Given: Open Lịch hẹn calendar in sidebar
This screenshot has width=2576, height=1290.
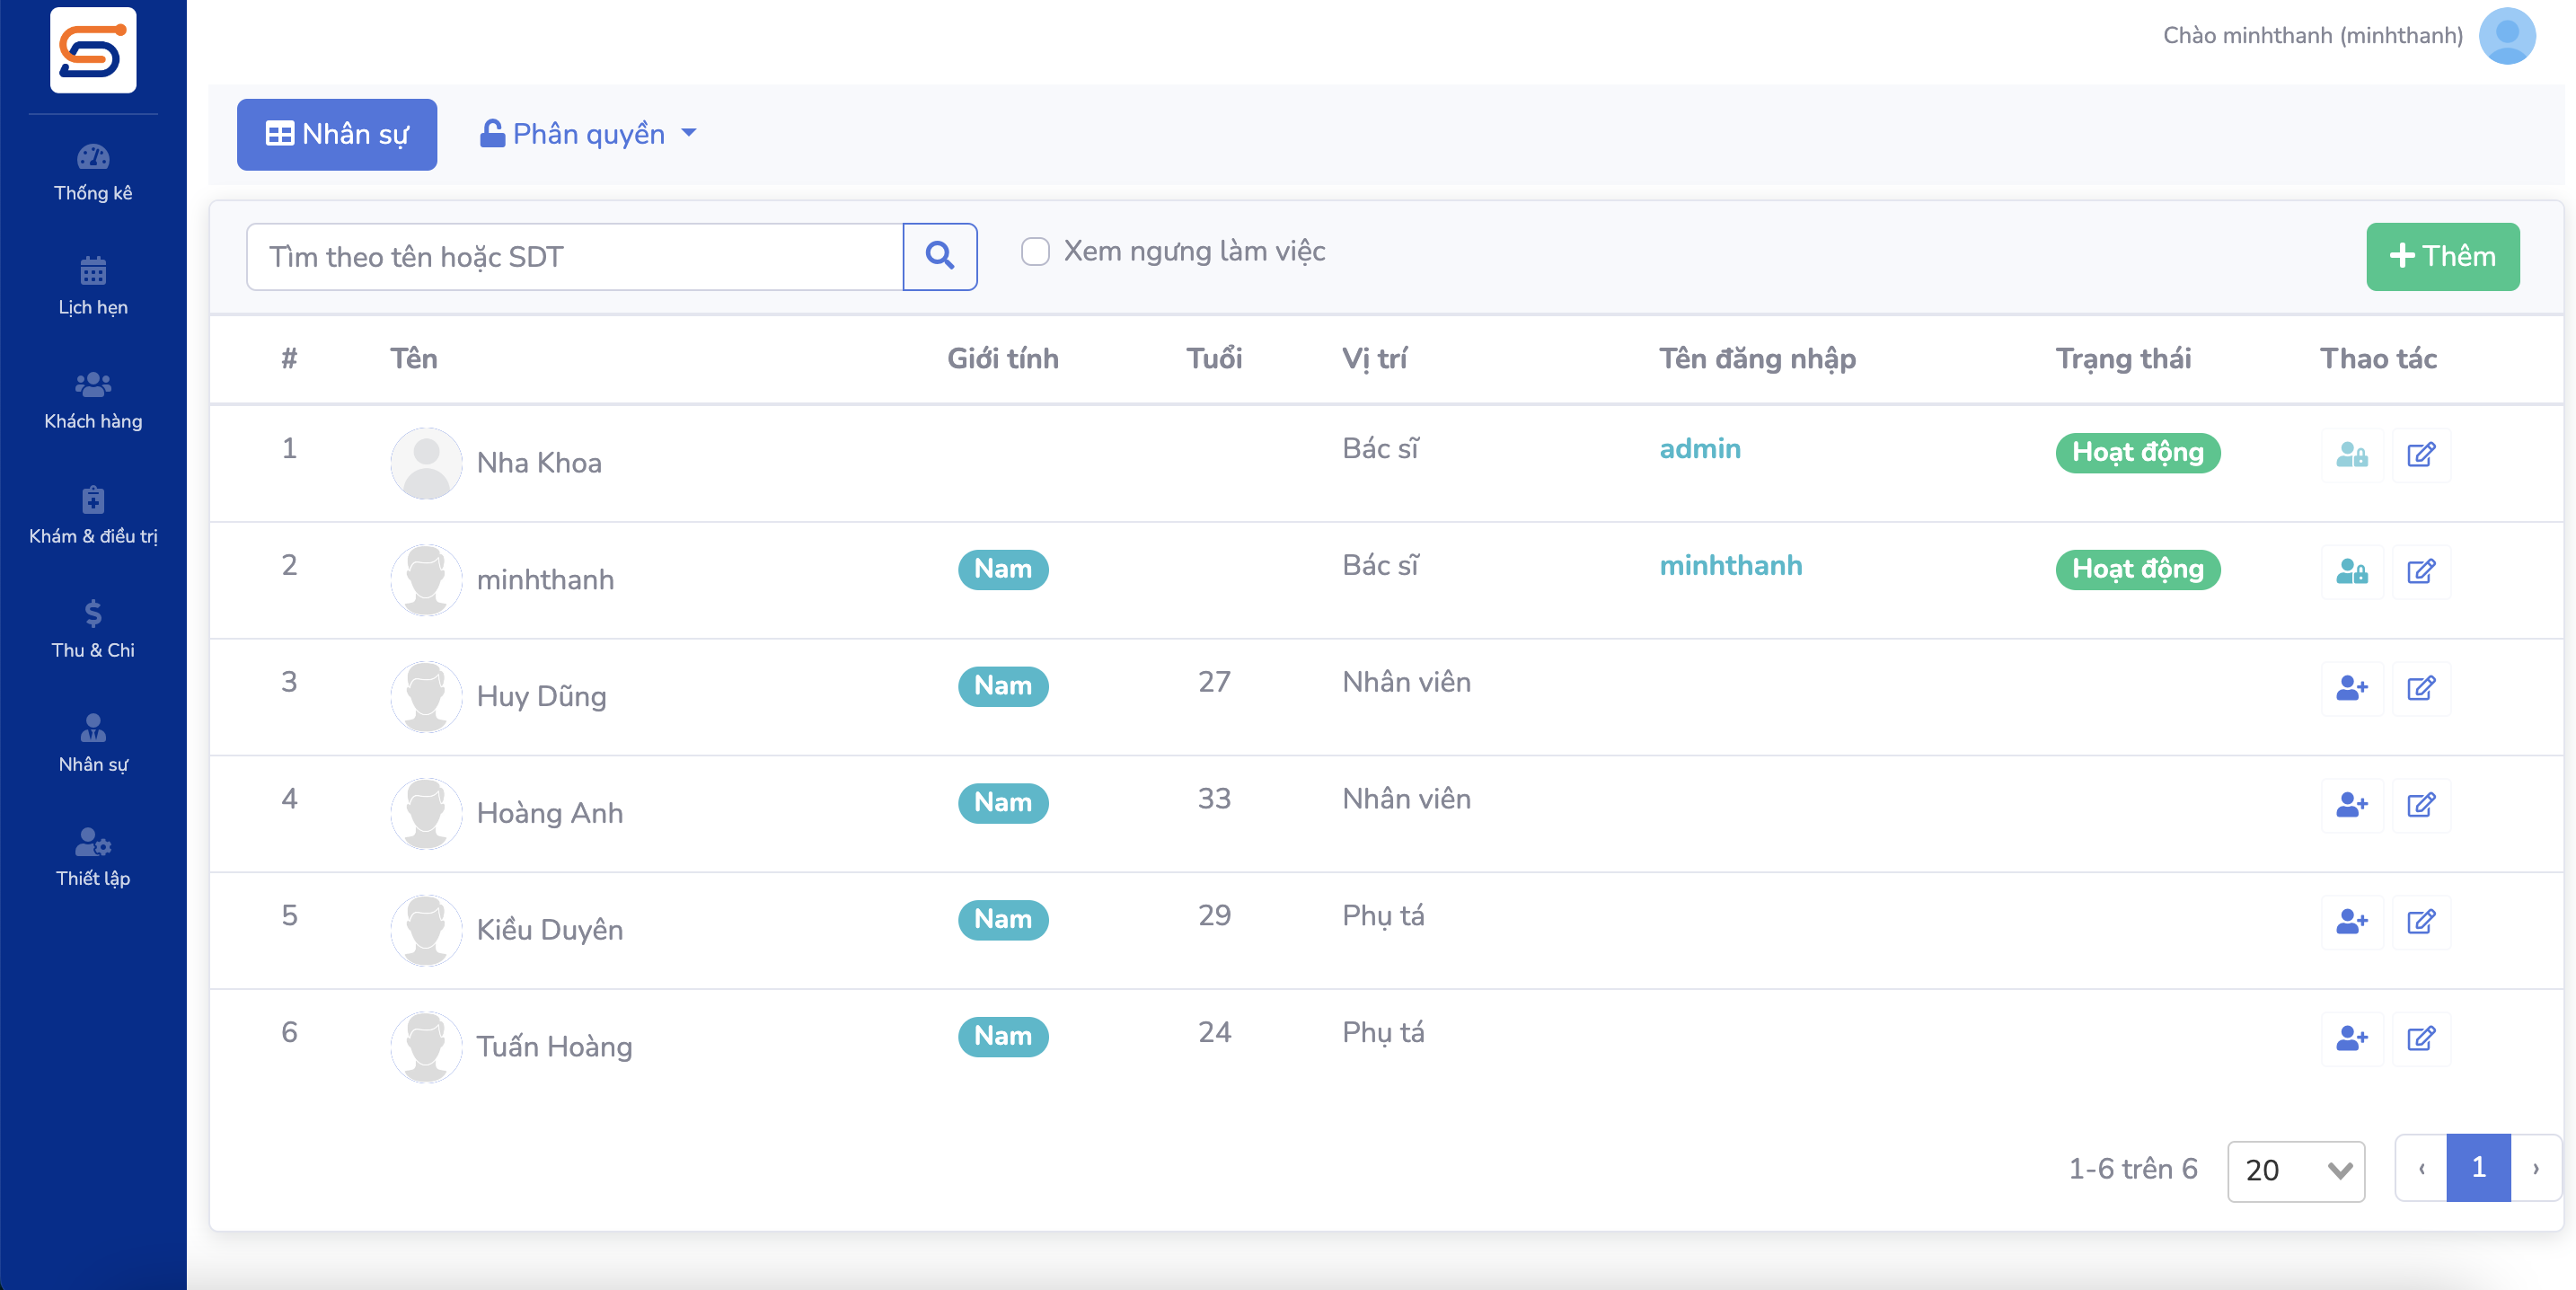Looking at the screenshot, I should coord(93,287).
